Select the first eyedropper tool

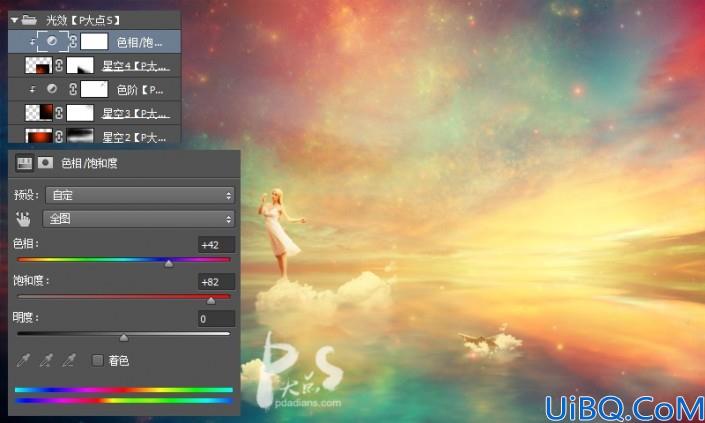[23, 360]
